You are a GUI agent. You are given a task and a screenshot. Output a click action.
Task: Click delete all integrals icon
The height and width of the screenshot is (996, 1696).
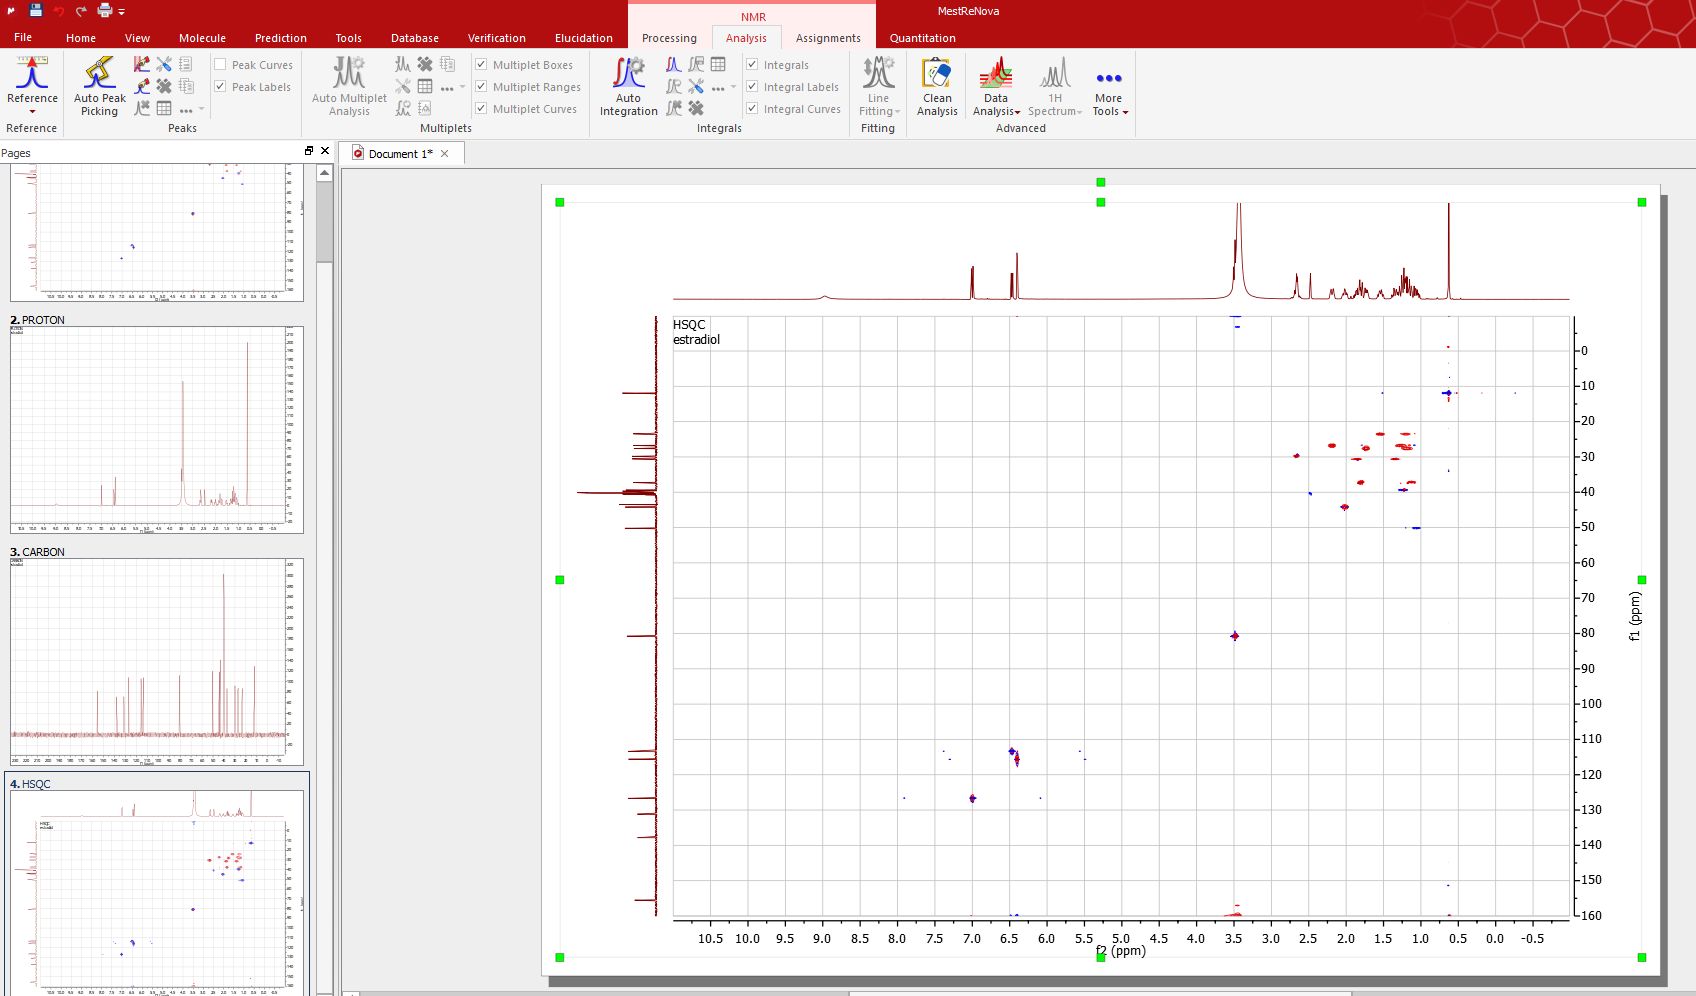(x=696, y=108)
